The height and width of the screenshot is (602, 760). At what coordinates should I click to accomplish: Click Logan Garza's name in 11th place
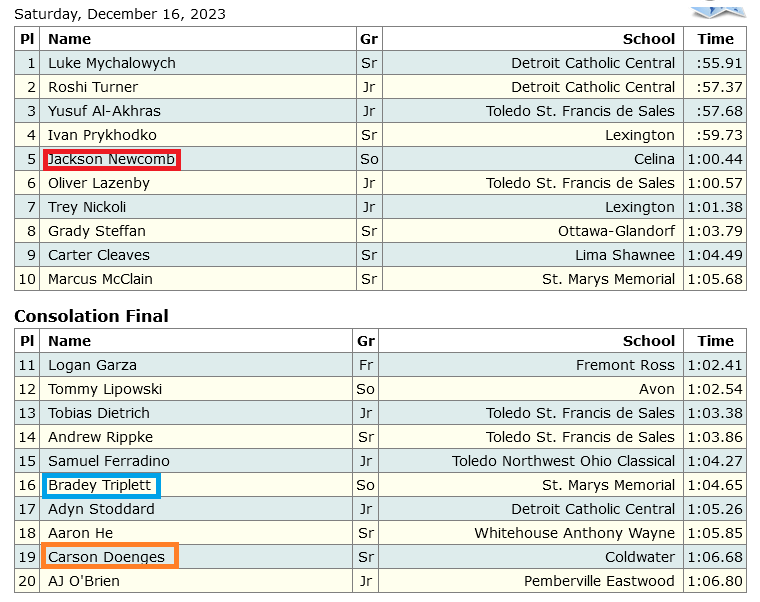coord(92,365)
